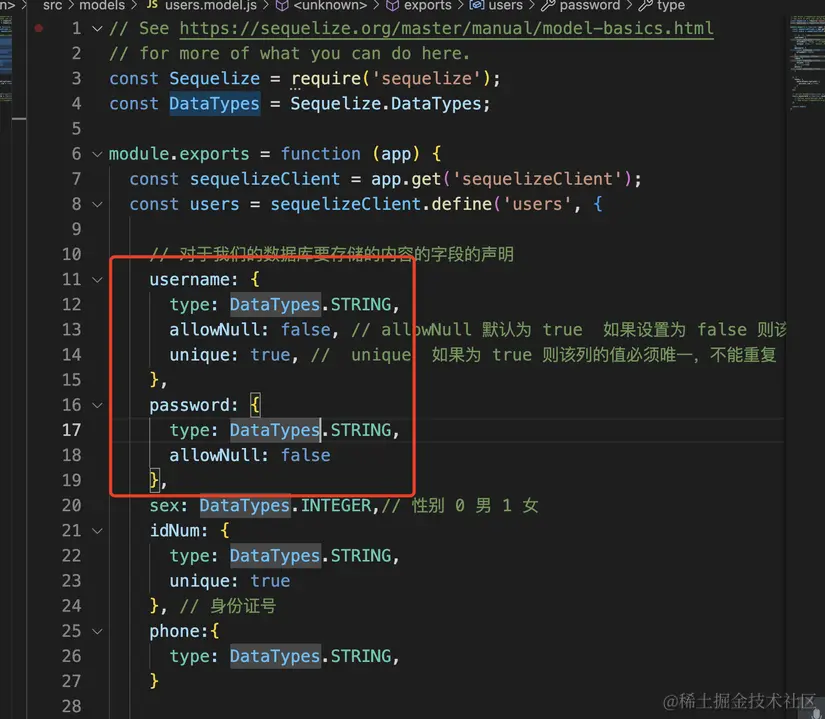This screenshot has width=825, height=719.
Task: Collapse the module.exports function on line 6
Action: [97, 154]
